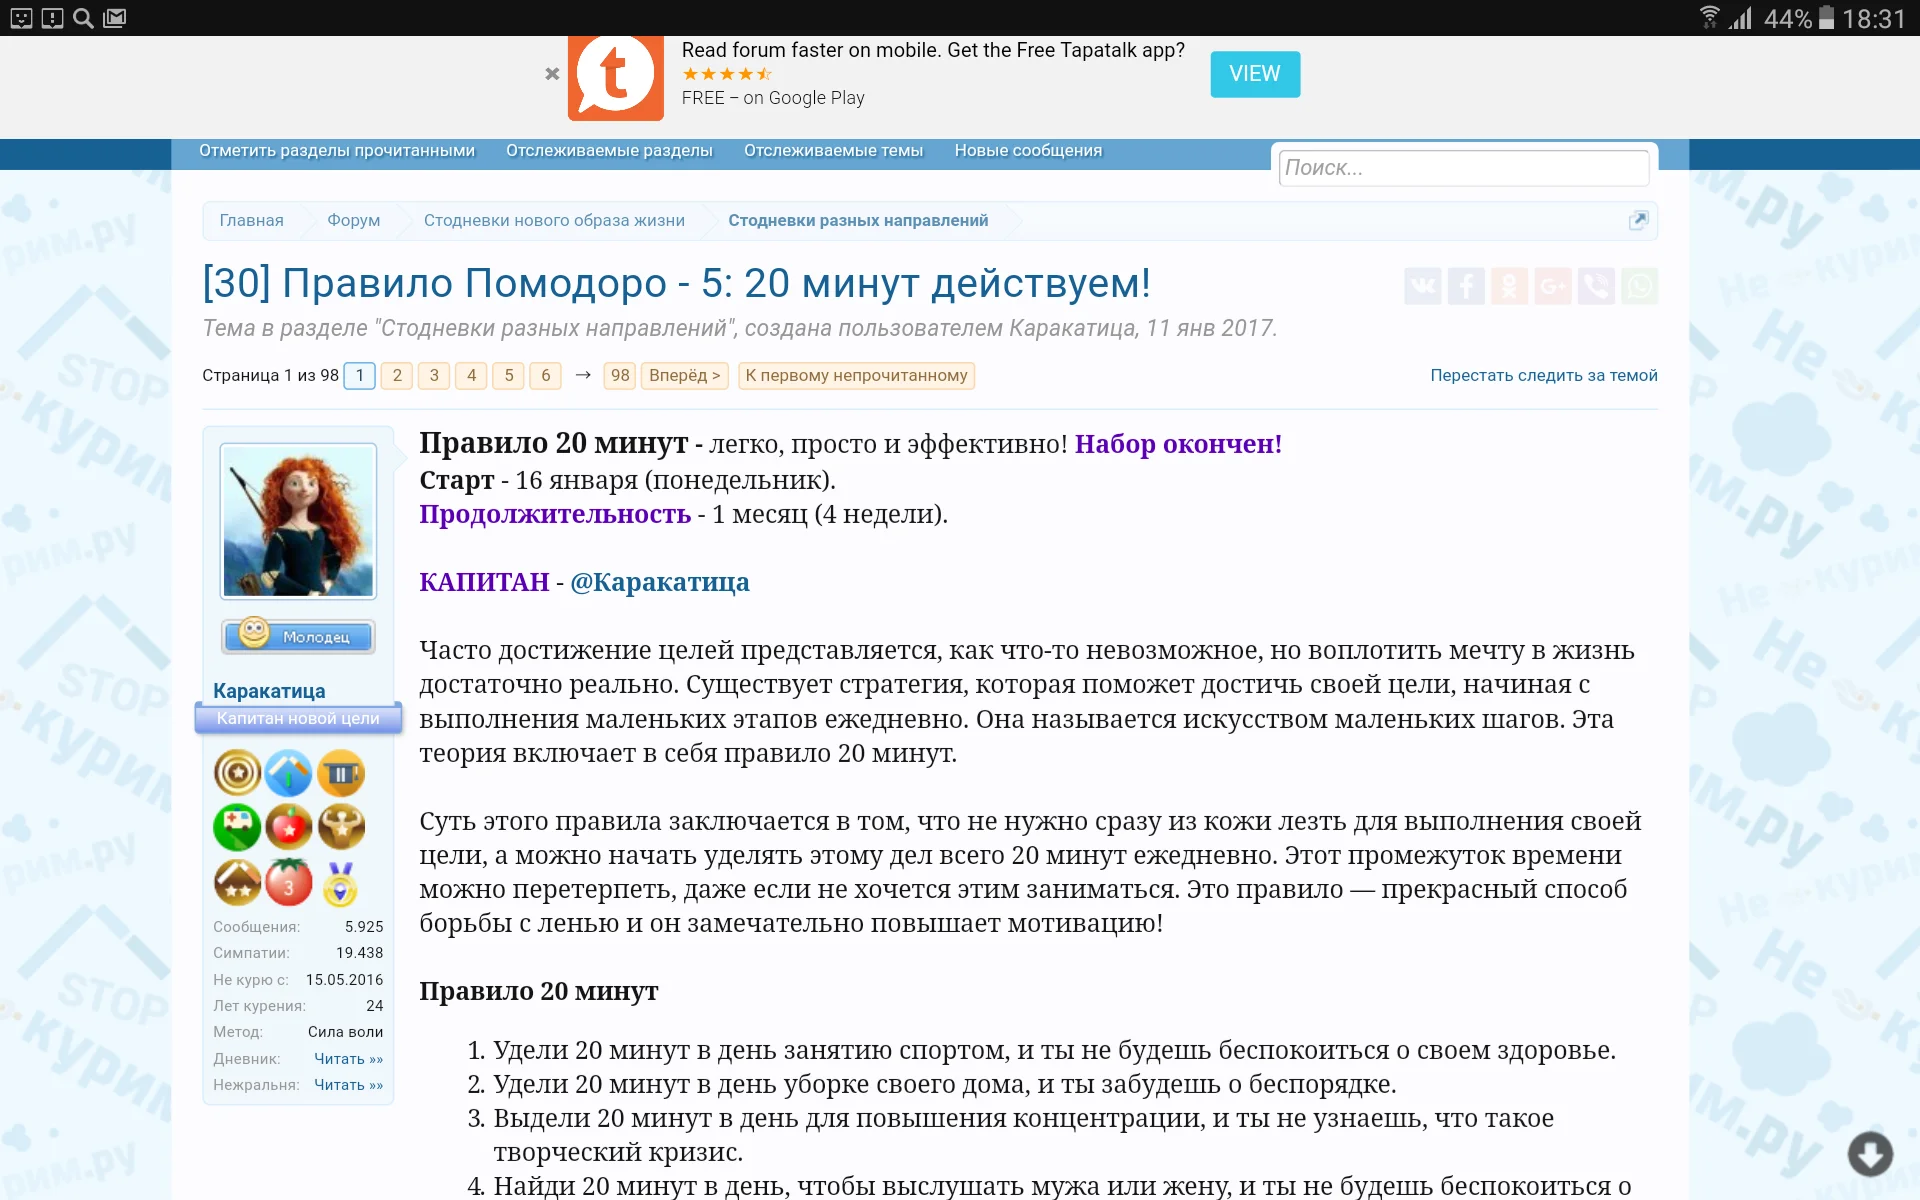The width and height of the screenshot is (1920, 1200).
Task: Open the 'Новые сообщения' menu item
Action: pos(1027,150)
